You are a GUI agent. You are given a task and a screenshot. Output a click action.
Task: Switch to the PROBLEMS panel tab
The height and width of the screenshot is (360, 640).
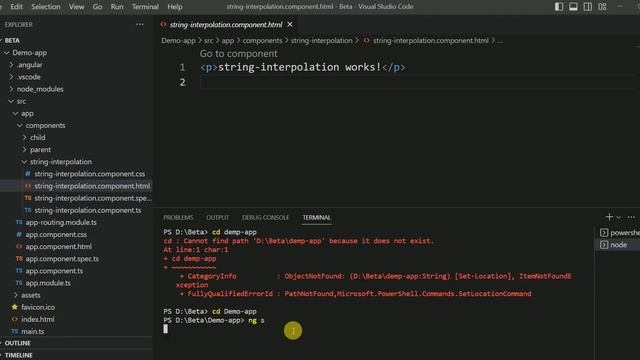point(178,218)
